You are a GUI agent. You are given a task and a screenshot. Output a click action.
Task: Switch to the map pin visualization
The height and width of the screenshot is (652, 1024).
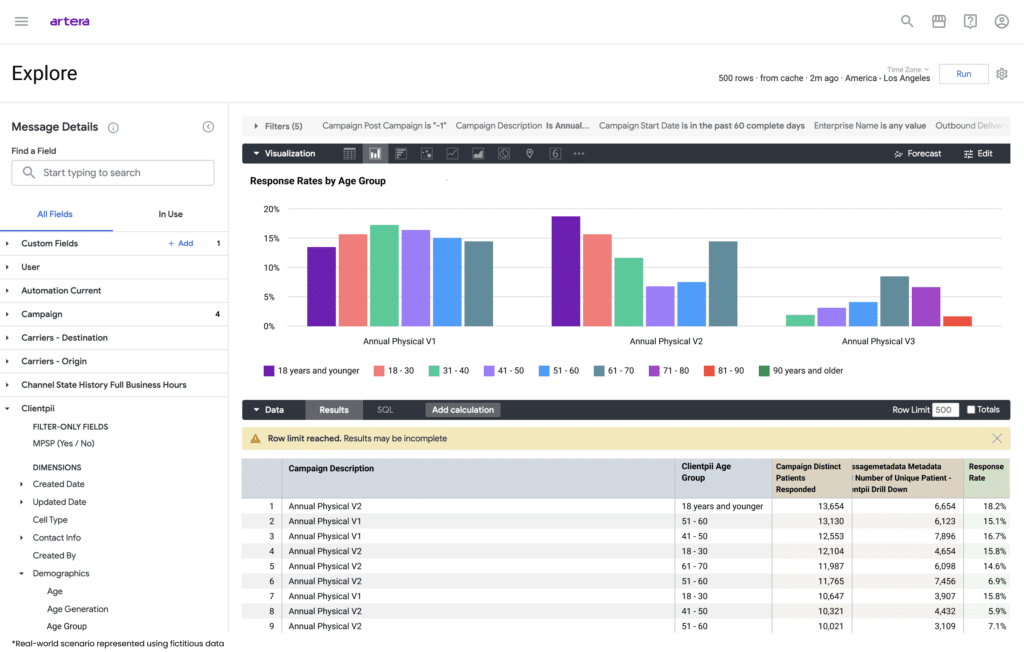pos(529,154)
